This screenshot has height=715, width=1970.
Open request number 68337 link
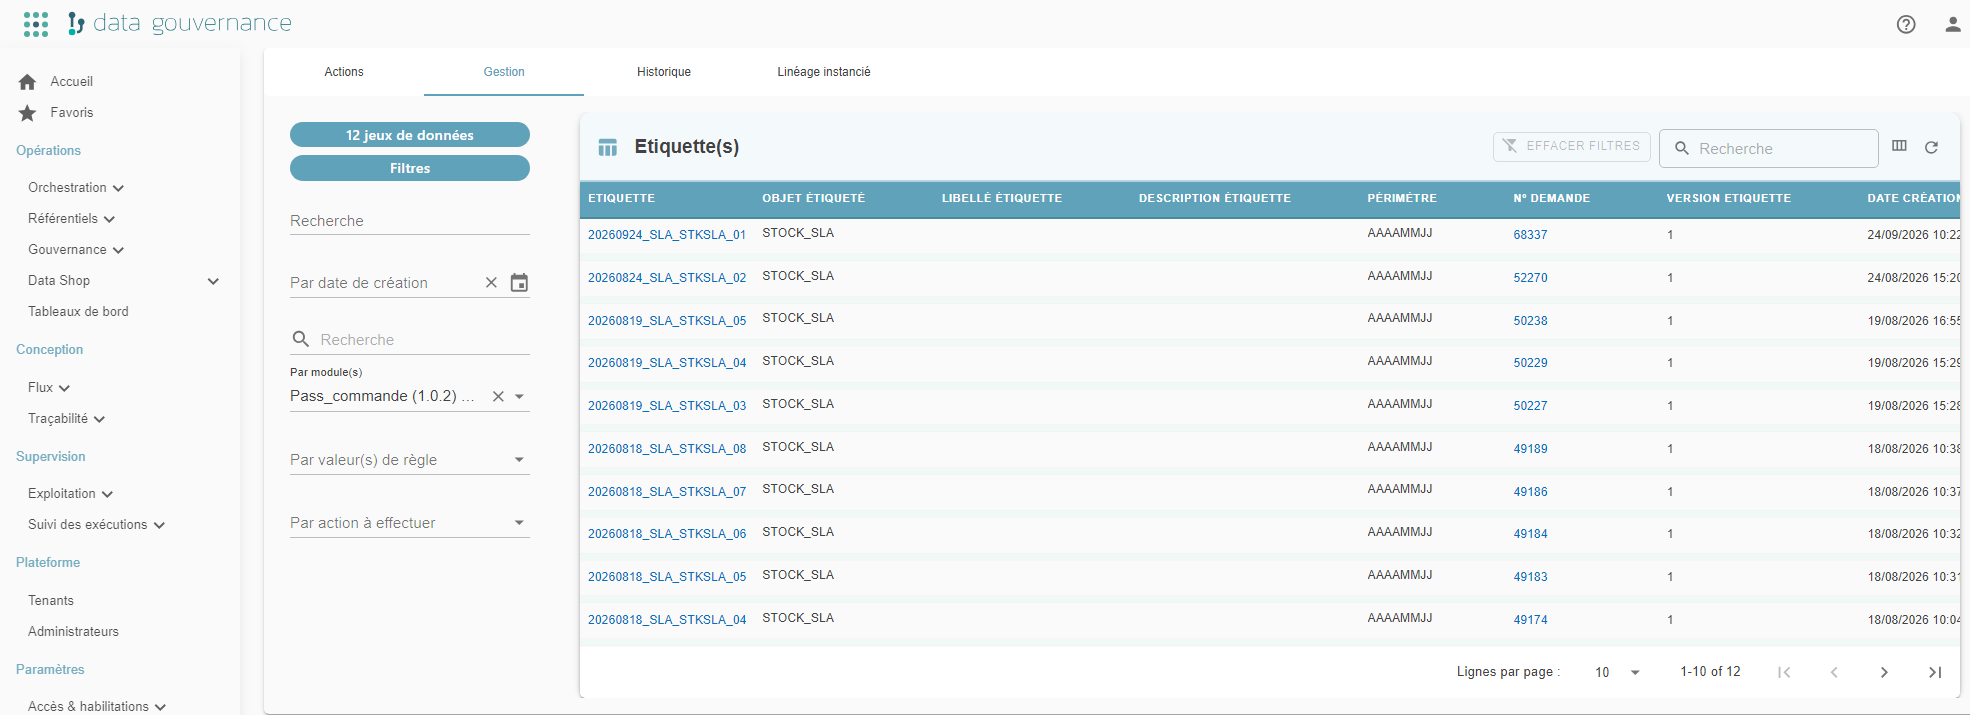1530,235
